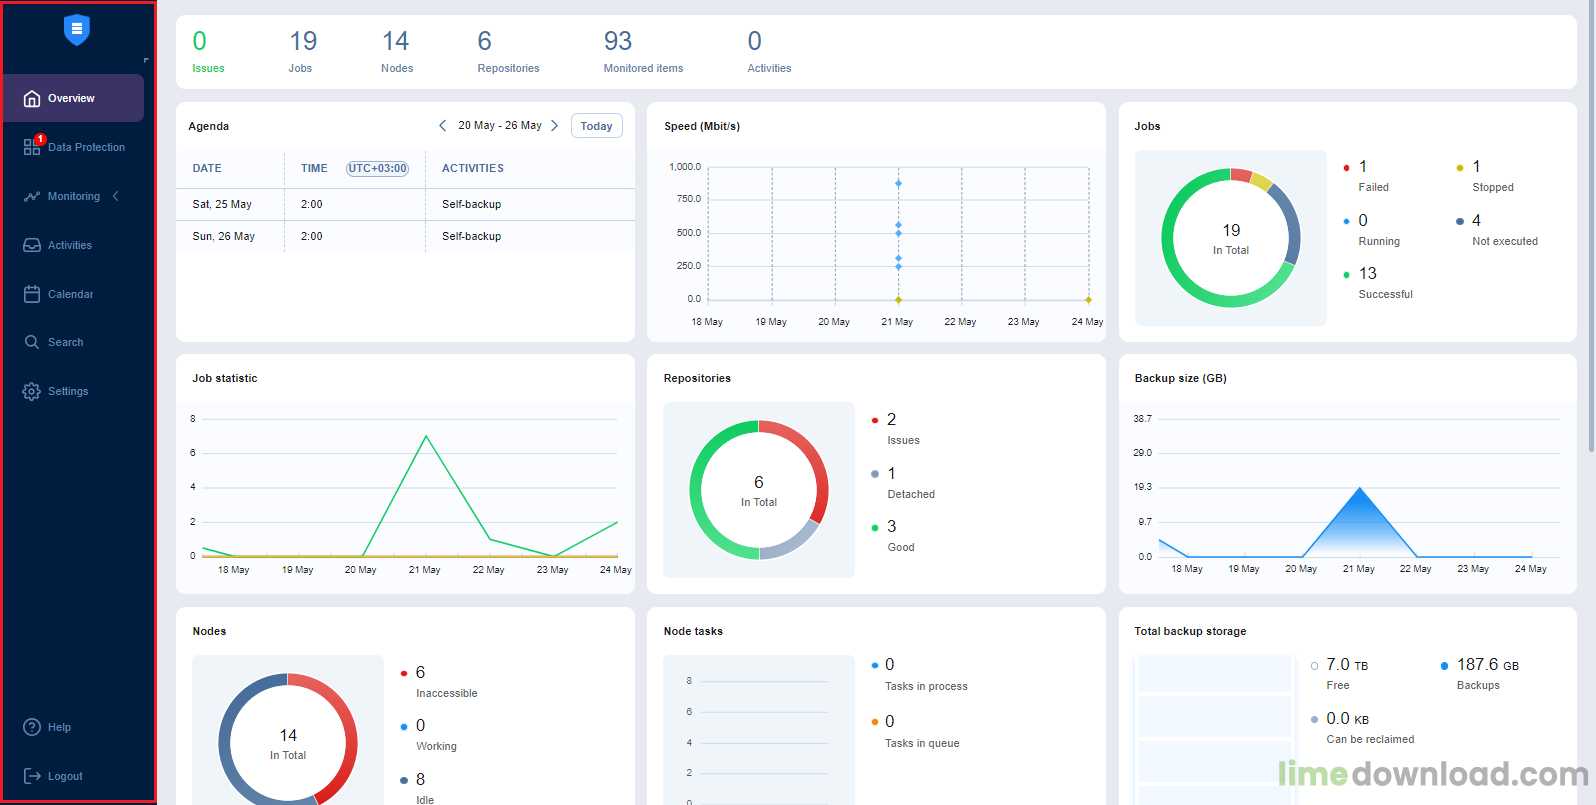1596x805 pixels.
Task: Open Data Protection with the red notification badge
Action: (x=33, y=147)
